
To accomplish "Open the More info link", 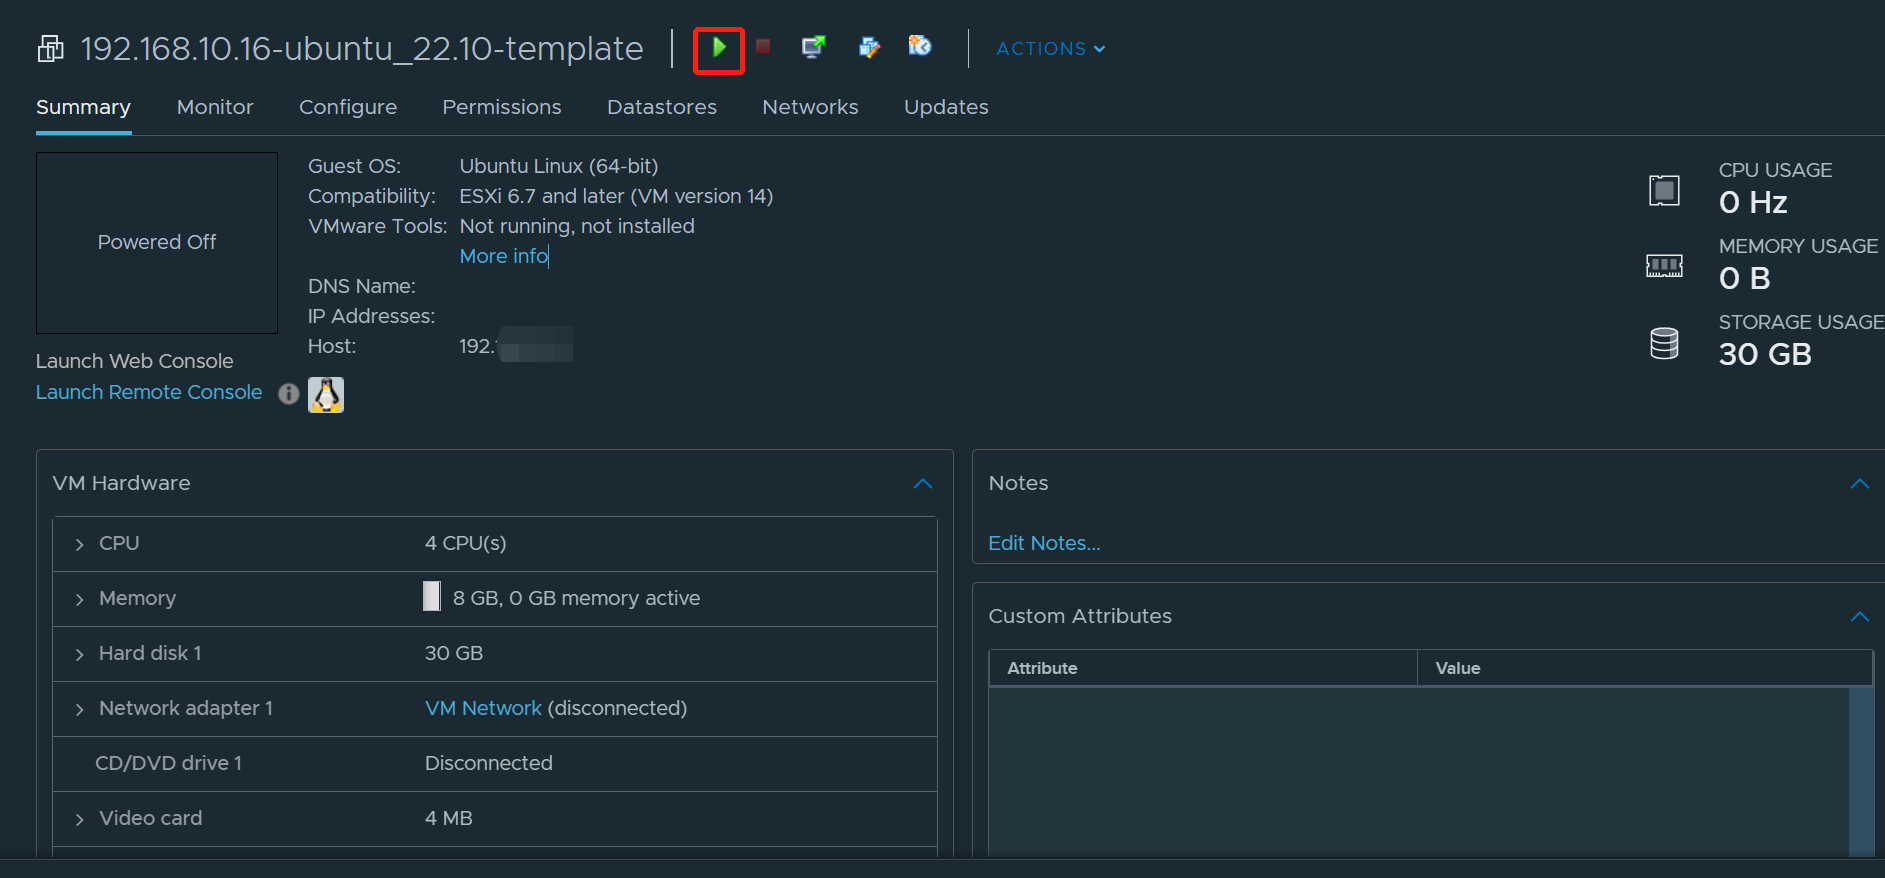I will point(504,256).
